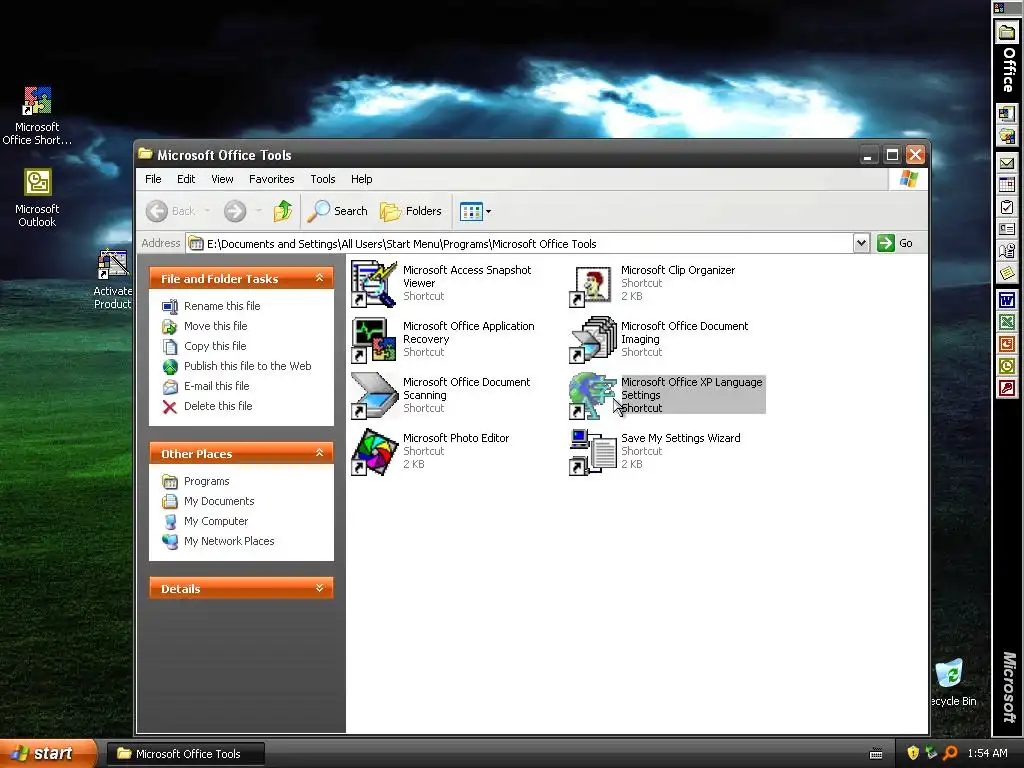Collapse the Other Places panel
The image size is (1024, 768).
tap(319, 453)
